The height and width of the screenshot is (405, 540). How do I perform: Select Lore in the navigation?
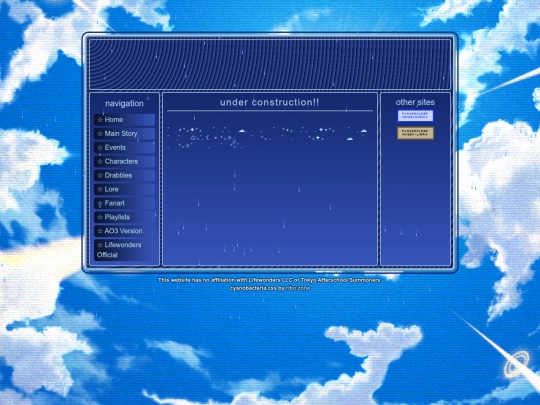[124, 189]
